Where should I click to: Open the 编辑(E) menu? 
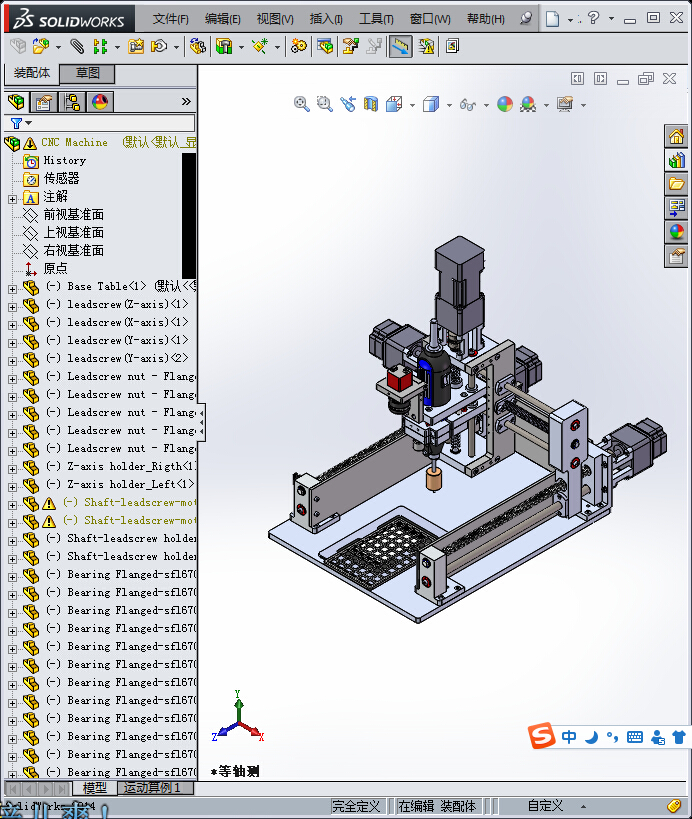point(222,19)
